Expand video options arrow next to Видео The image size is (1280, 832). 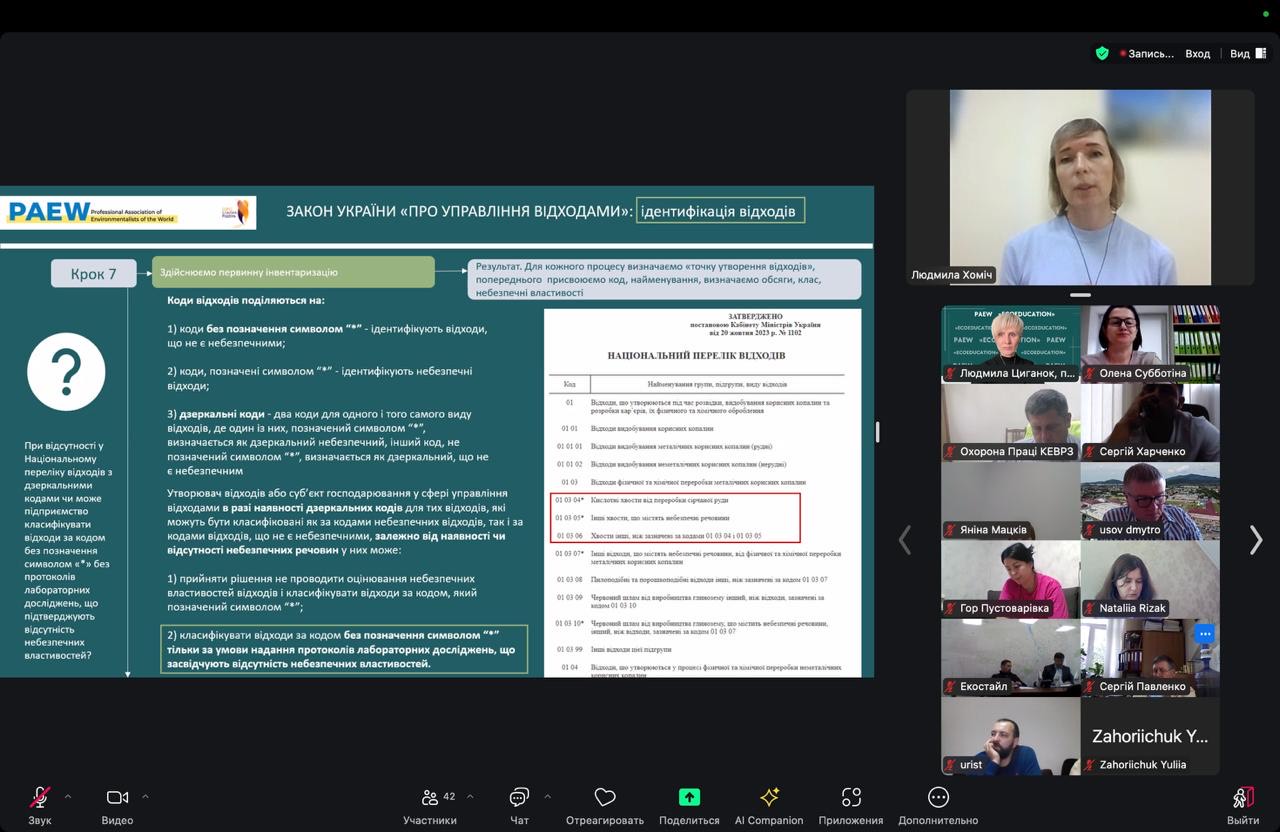coord(145,797)
